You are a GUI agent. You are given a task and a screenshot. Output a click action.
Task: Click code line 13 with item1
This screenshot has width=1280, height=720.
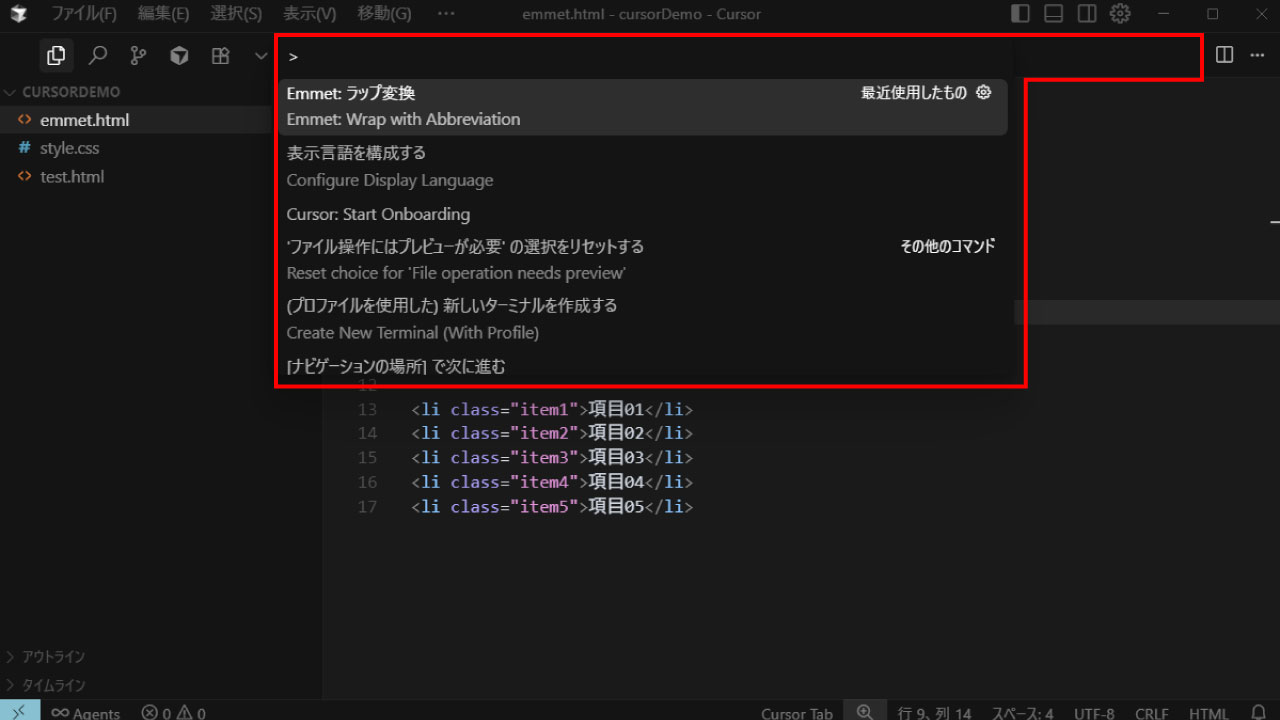pyautogui.click(x=552, y=409)
